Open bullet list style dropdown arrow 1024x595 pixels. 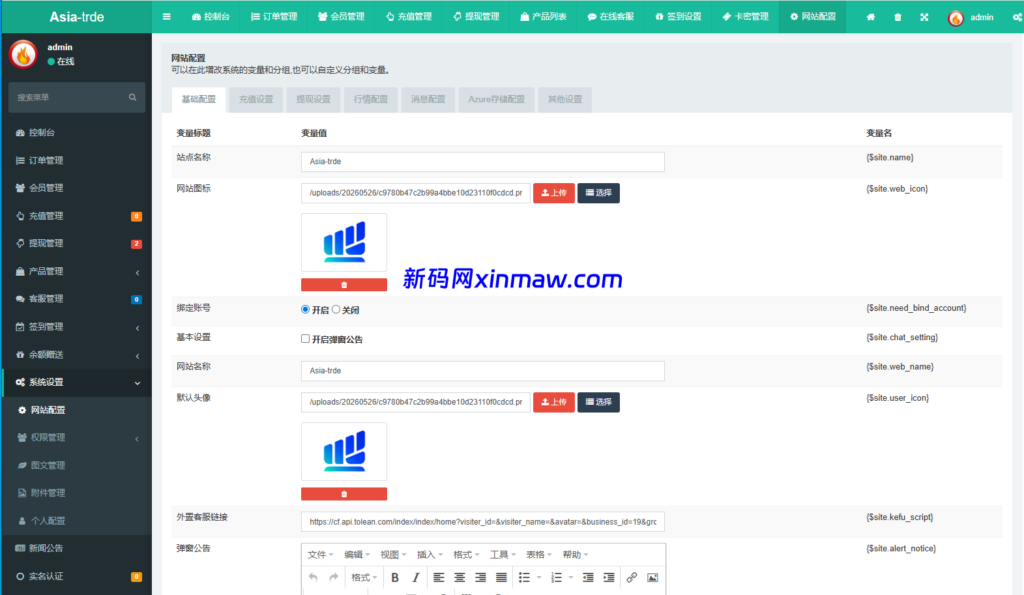pos(539,577)
